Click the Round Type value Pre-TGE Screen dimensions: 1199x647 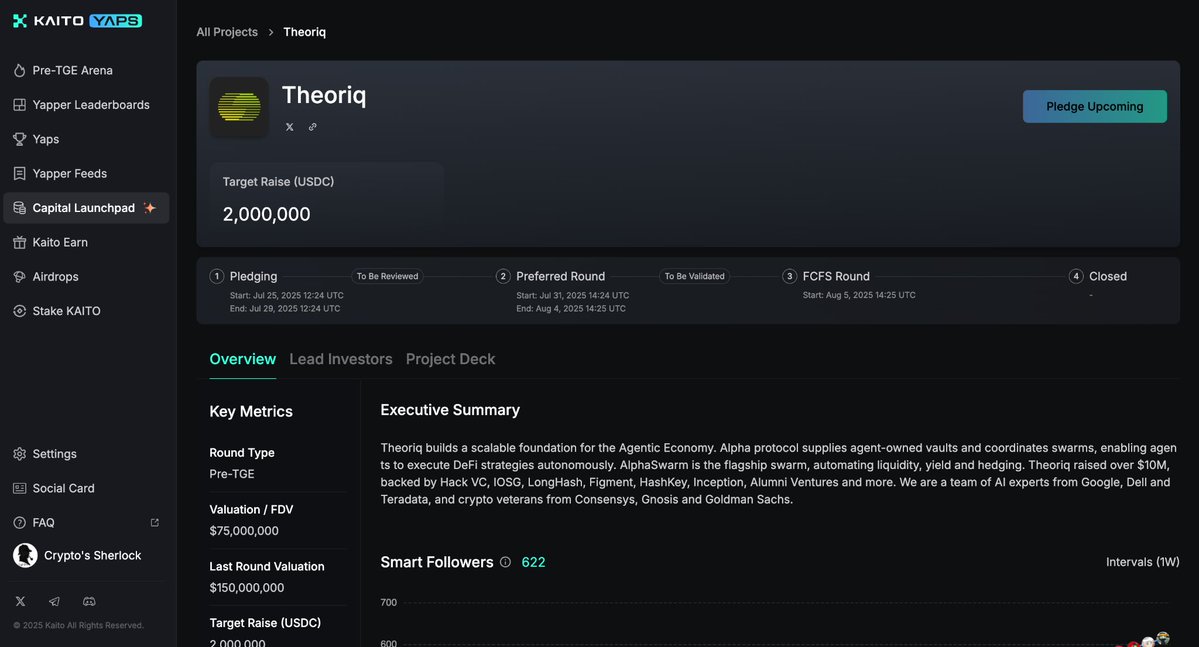pyautogui.click(x=232, y=473)
